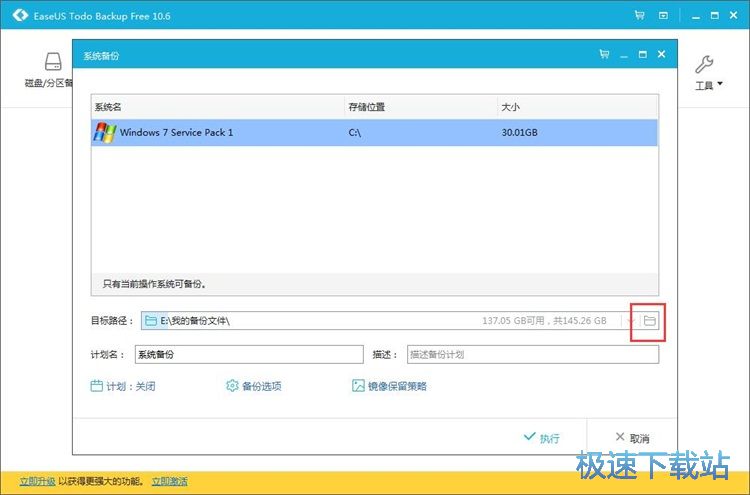Select Windows 7 Service Pack 1 row
This screenshot has height=495, width=750.
coord(375,132)
